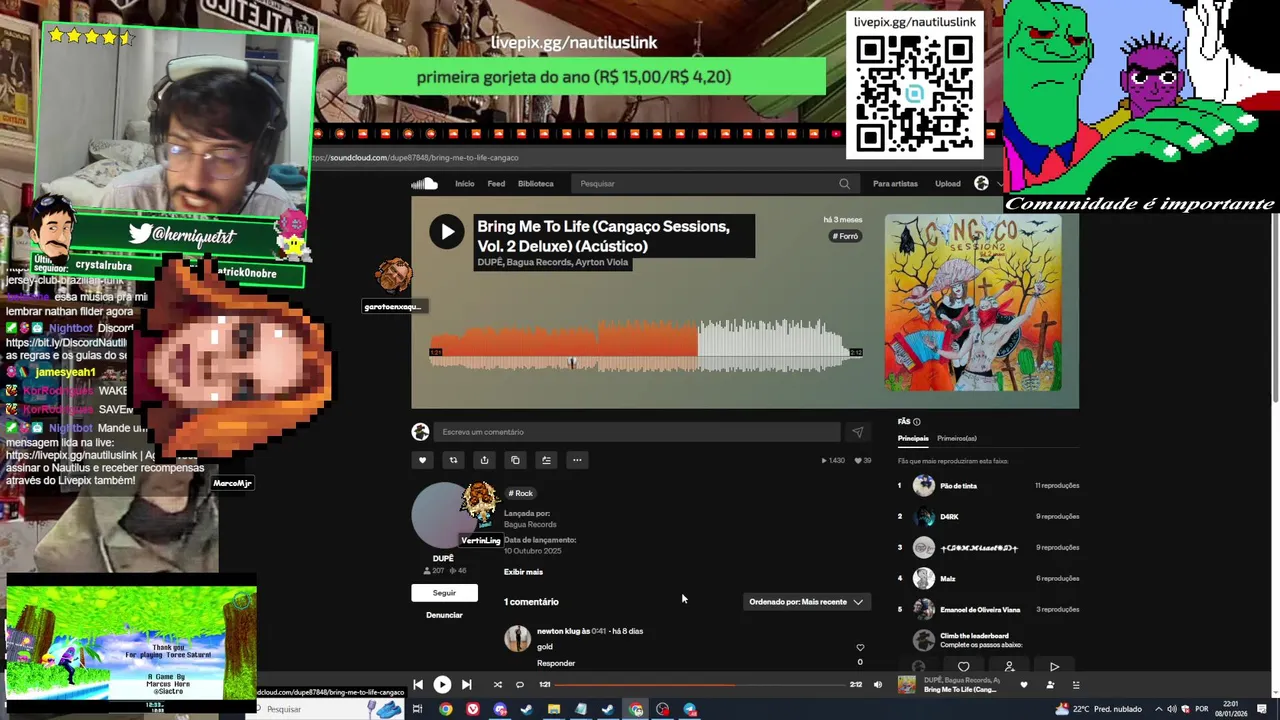The width and height of the screenshot is (1280, 720).
Task: Click the Windows taskbar Pesquisar search box
Action: pyautogui.click(x=325, y=709)
